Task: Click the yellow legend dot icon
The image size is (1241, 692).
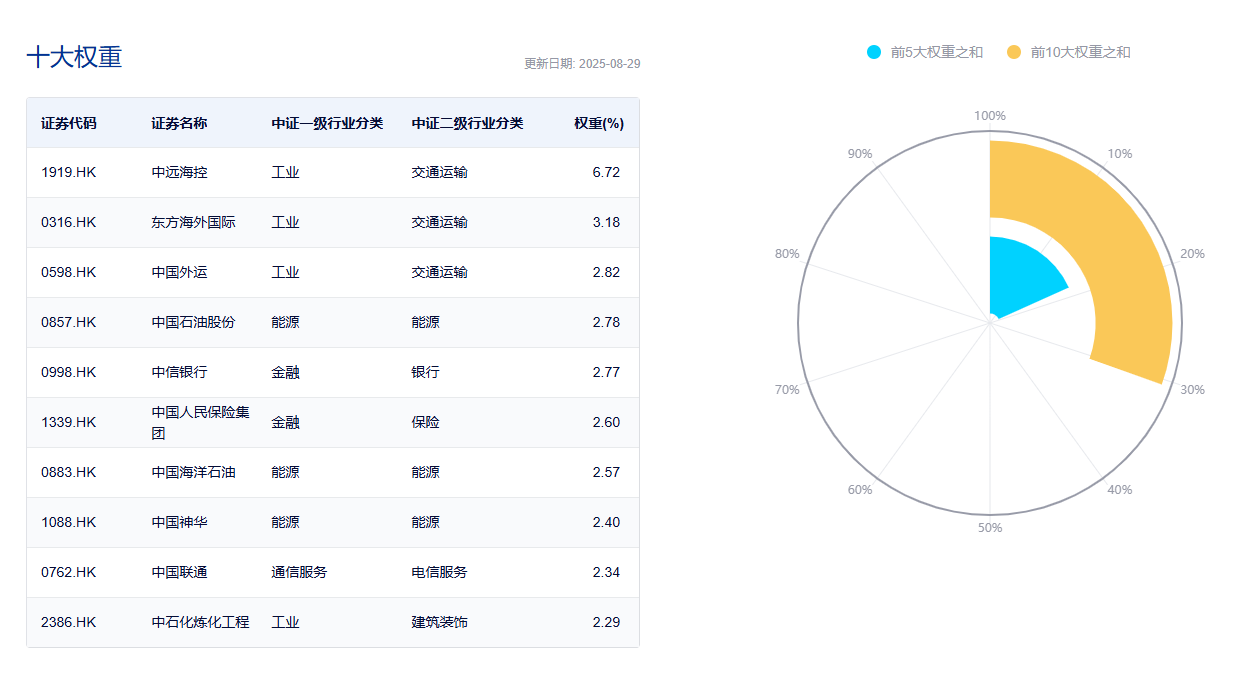Action: [x=1016, y=50]
